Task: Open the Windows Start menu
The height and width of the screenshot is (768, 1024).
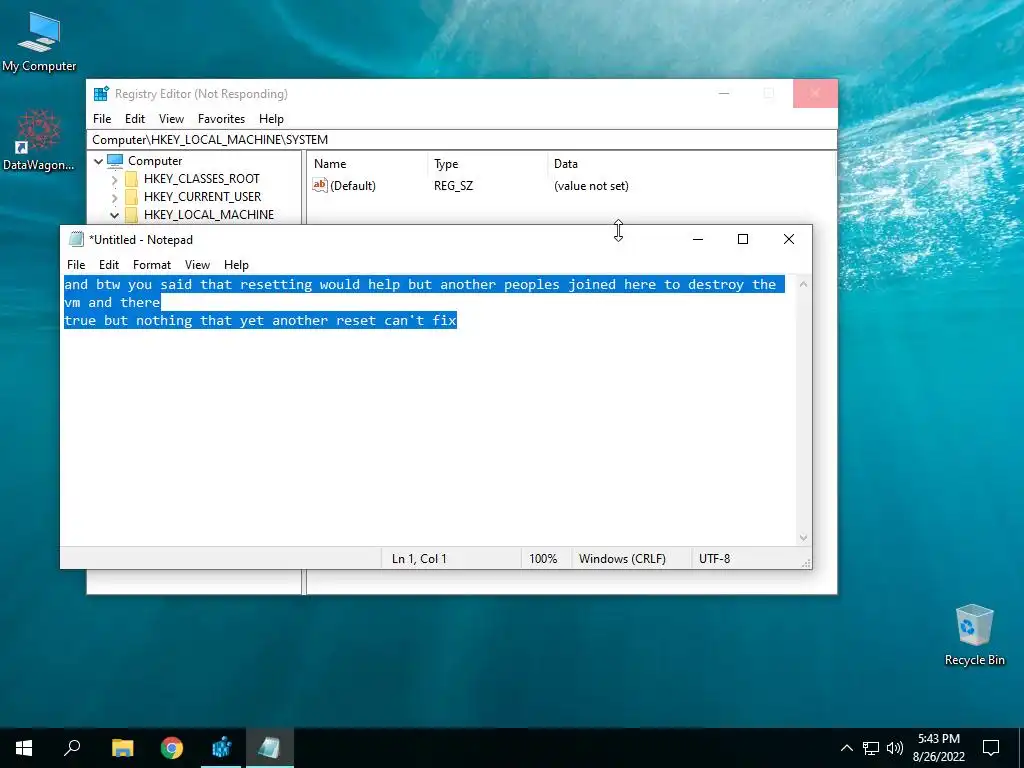Action: (24, 748)
